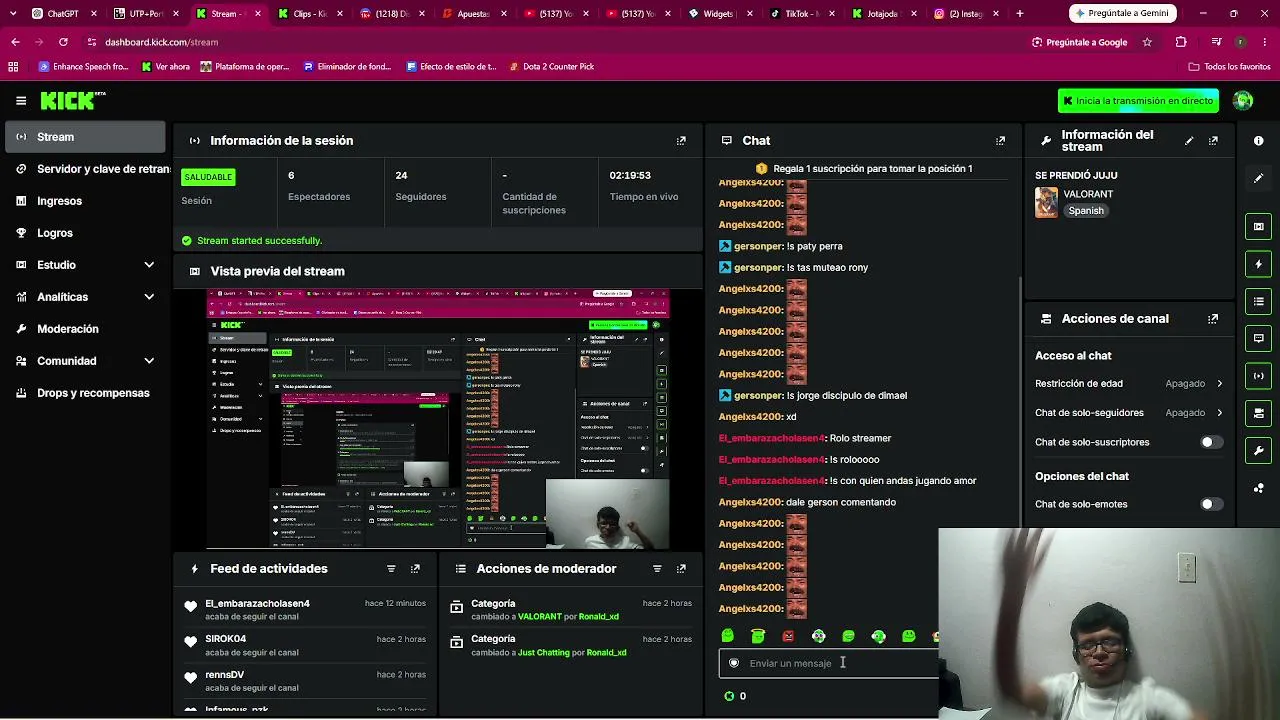
Task: Toggle the chat bubble icon in right sidebar
Action: click(1258, 338)
